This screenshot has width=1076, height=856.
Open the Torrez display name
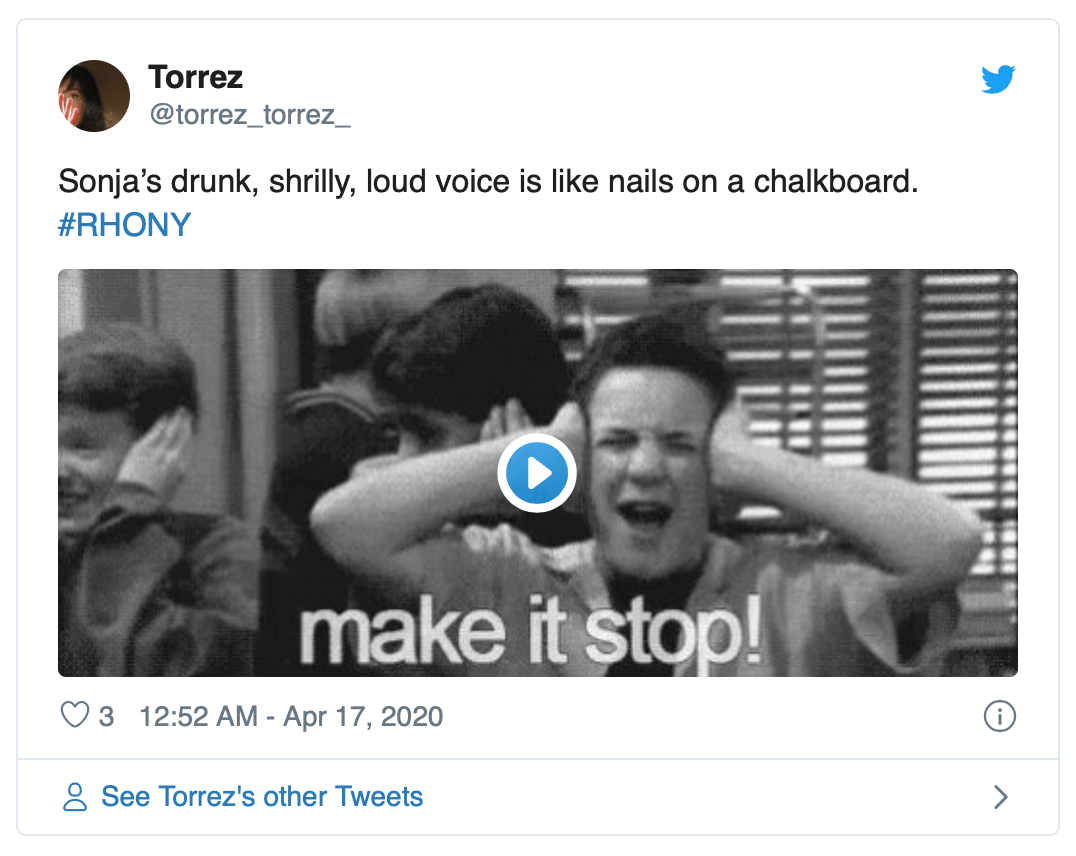coord(195,77)
